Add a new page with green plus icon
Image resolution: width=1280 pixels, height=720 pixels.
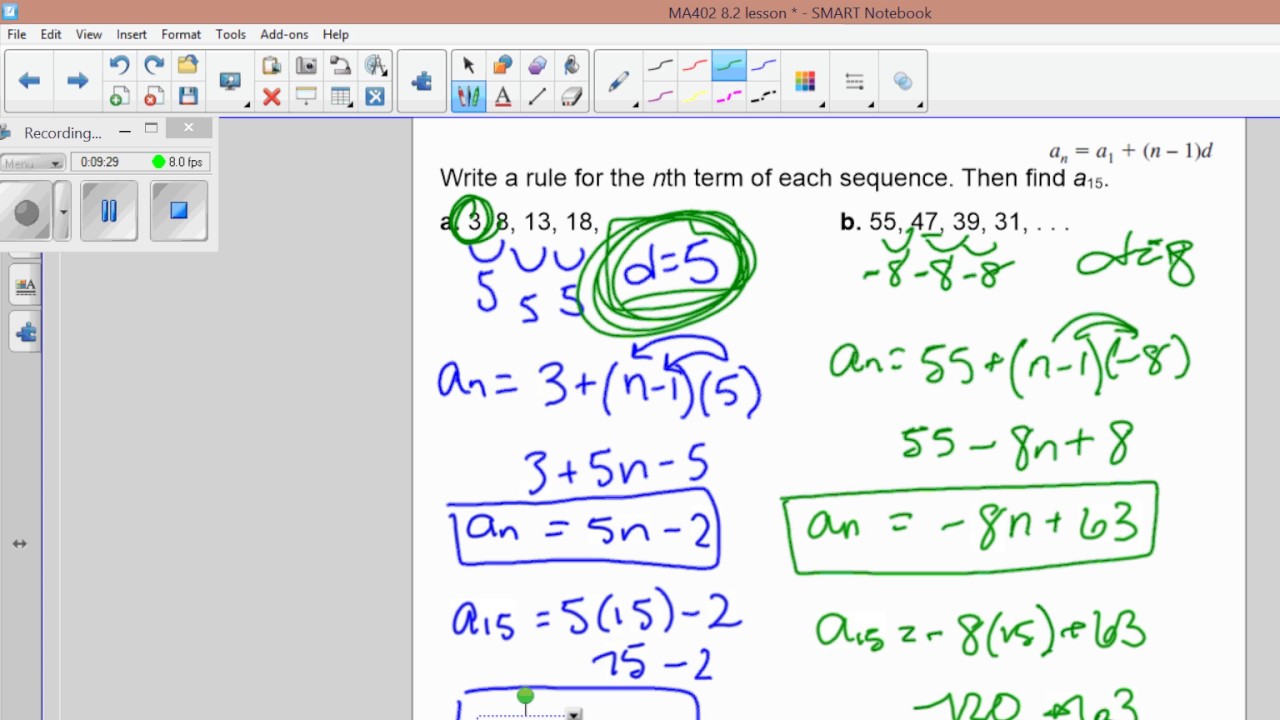[x=119, y=97]
